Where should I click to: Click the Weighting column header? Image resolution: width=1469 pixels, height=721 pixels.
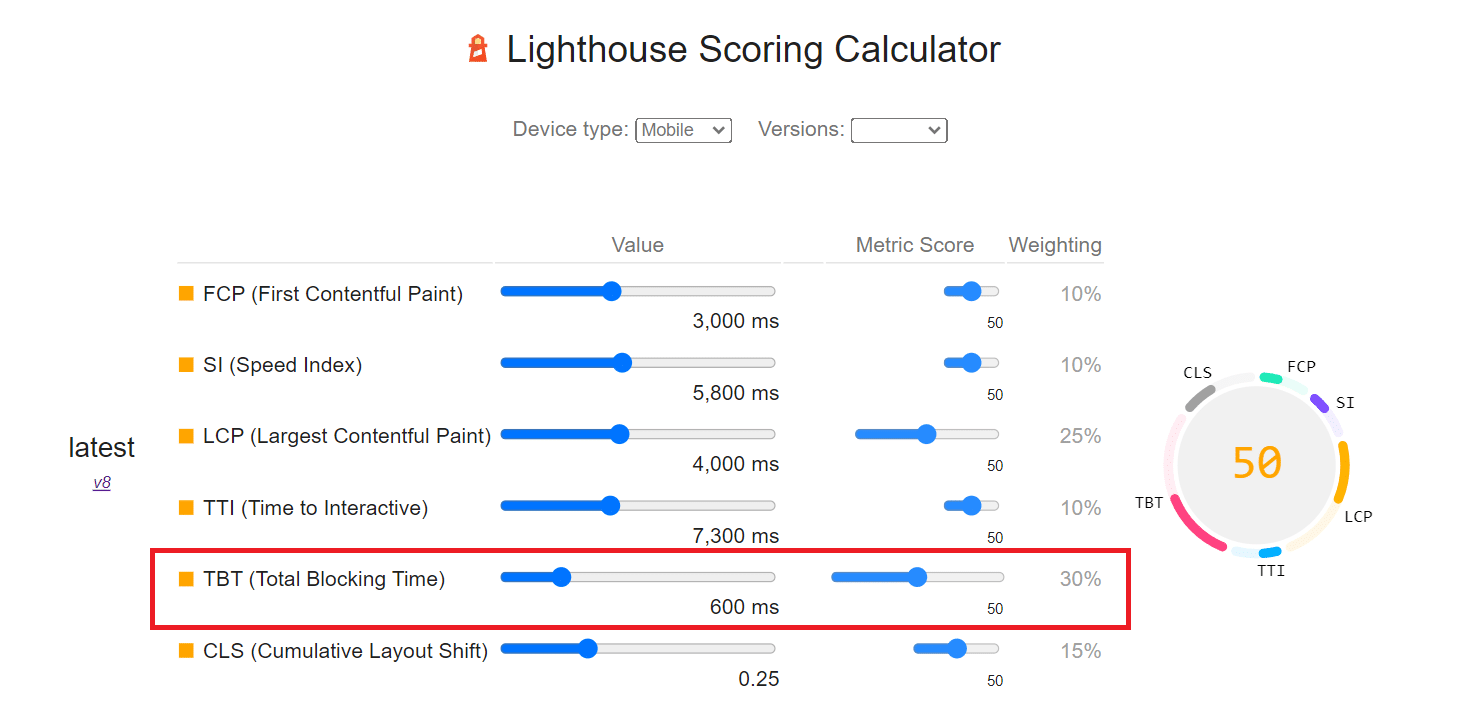point(1055,245)
